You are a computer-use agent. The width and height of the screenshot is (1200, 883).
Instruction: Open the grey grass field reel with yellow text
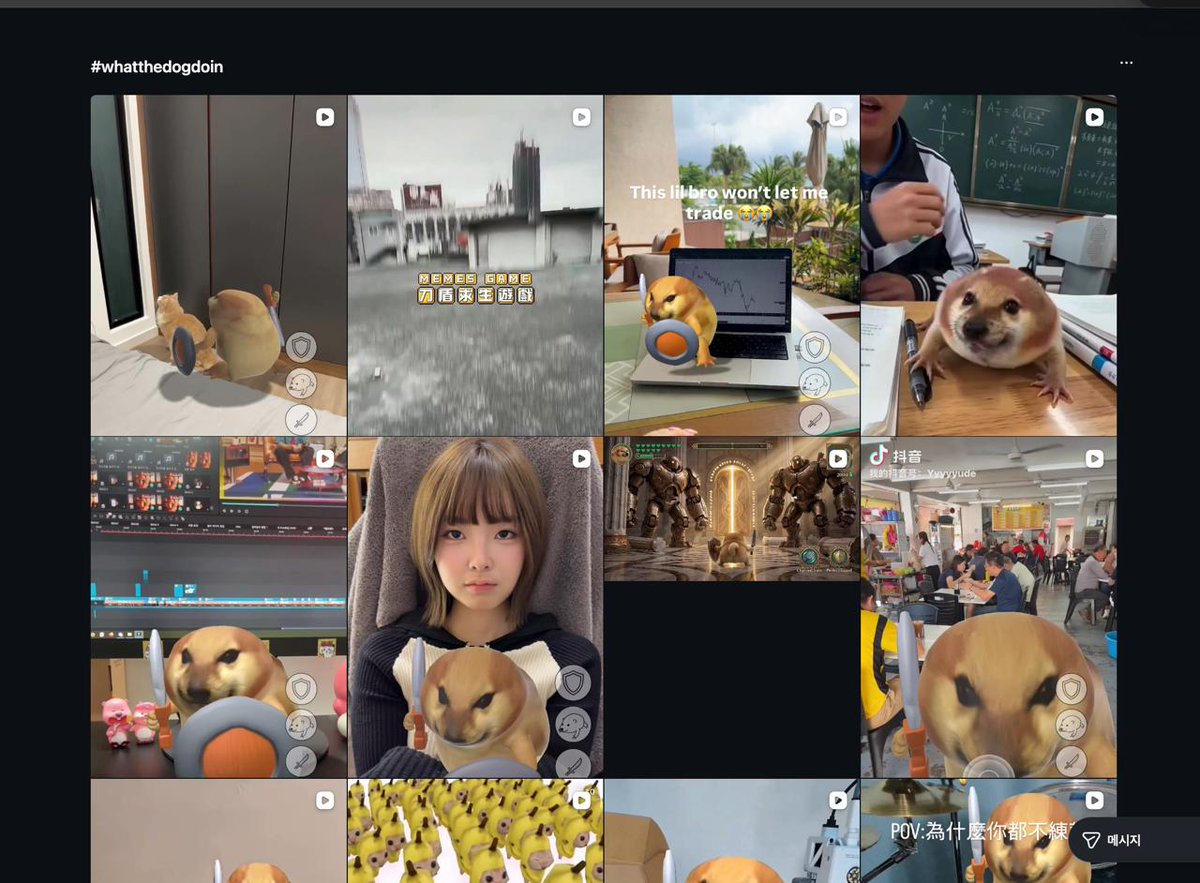(x=475, y=265)
